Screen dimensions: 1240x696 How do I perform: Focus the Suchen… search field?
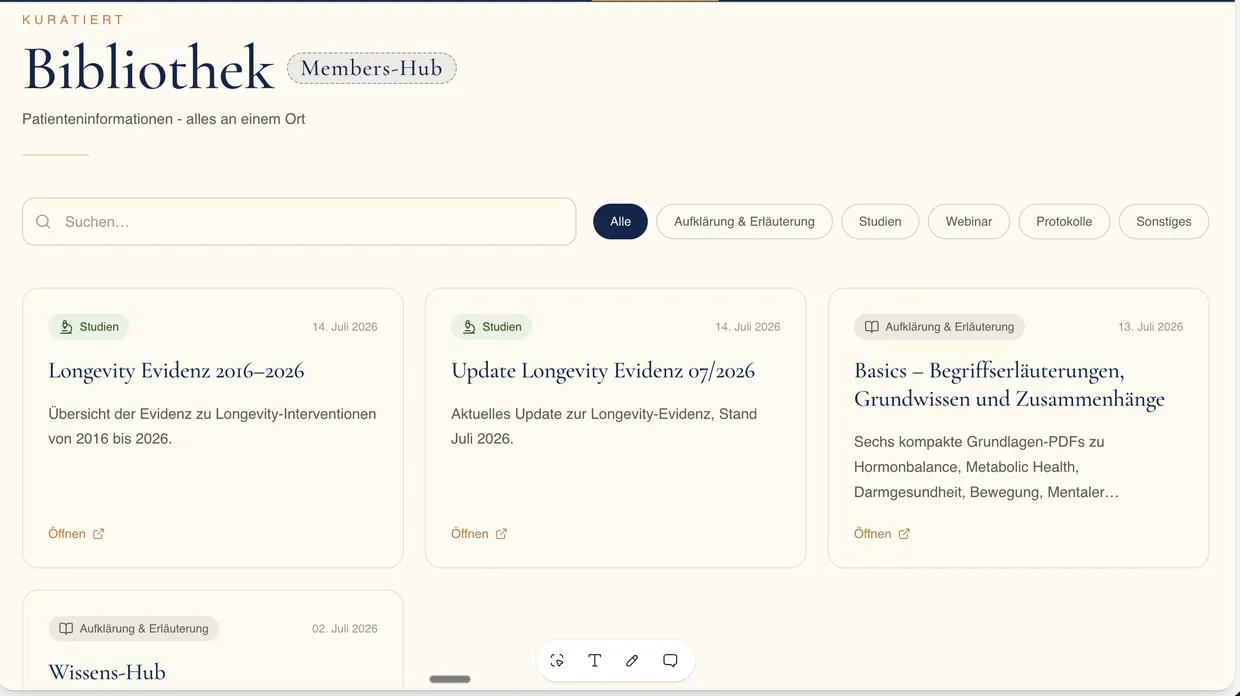tap(299, 222)
